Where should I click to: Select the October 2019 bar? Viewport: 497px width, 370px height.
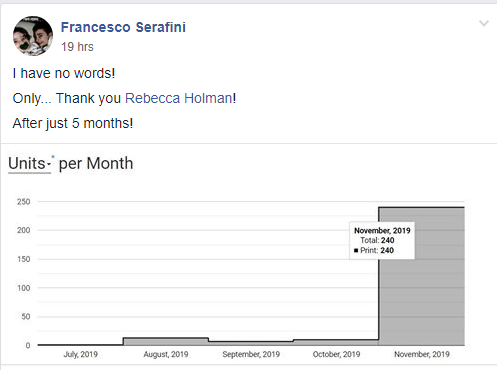(x=336, y=343)
